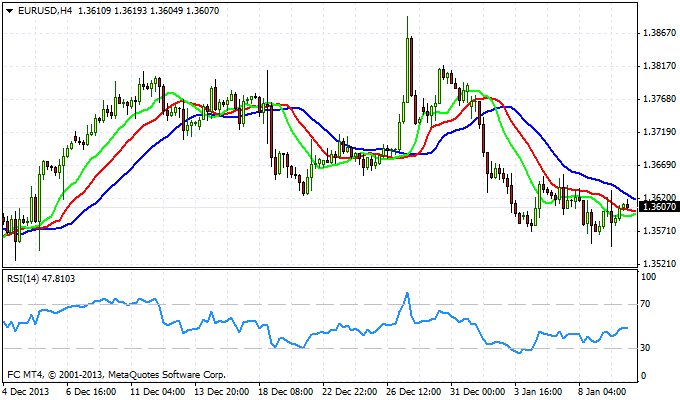The image size is (680, 400).
Task: Click the RSI(14) 47.8103 indicator label
Action: tap(41, 279)
